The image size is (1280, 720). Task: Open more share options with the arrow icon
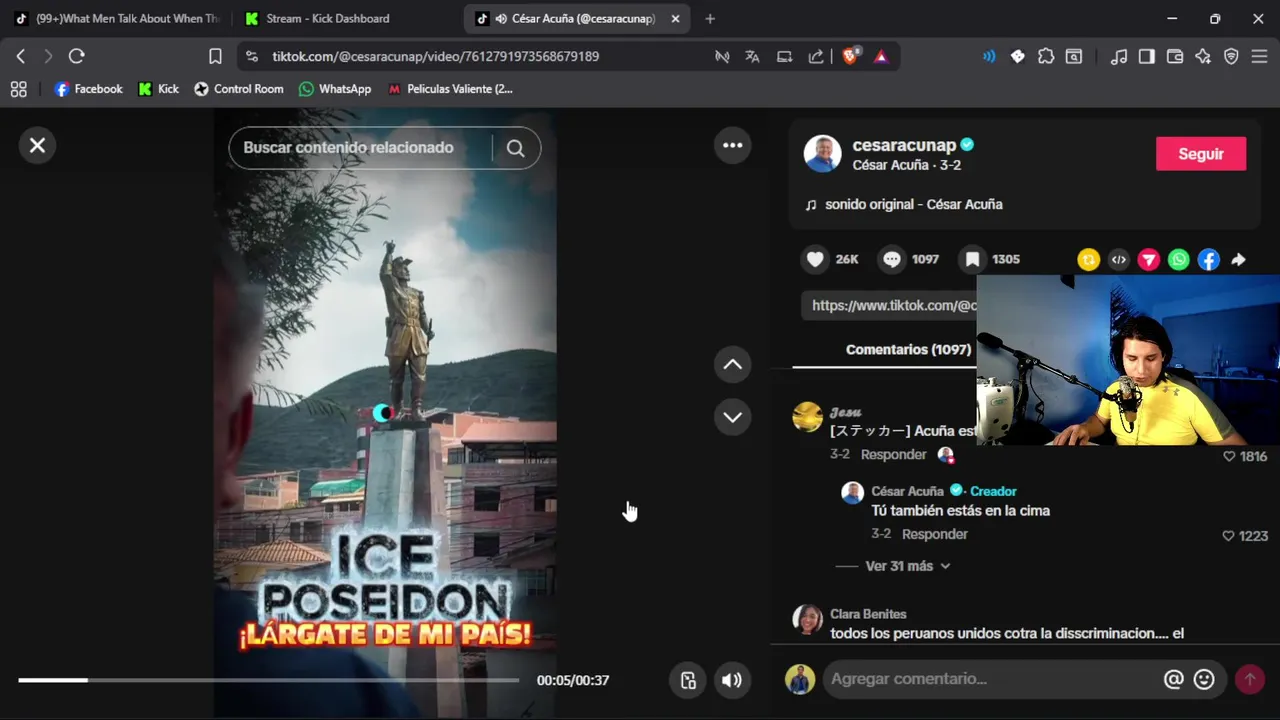pos(1238,260)
